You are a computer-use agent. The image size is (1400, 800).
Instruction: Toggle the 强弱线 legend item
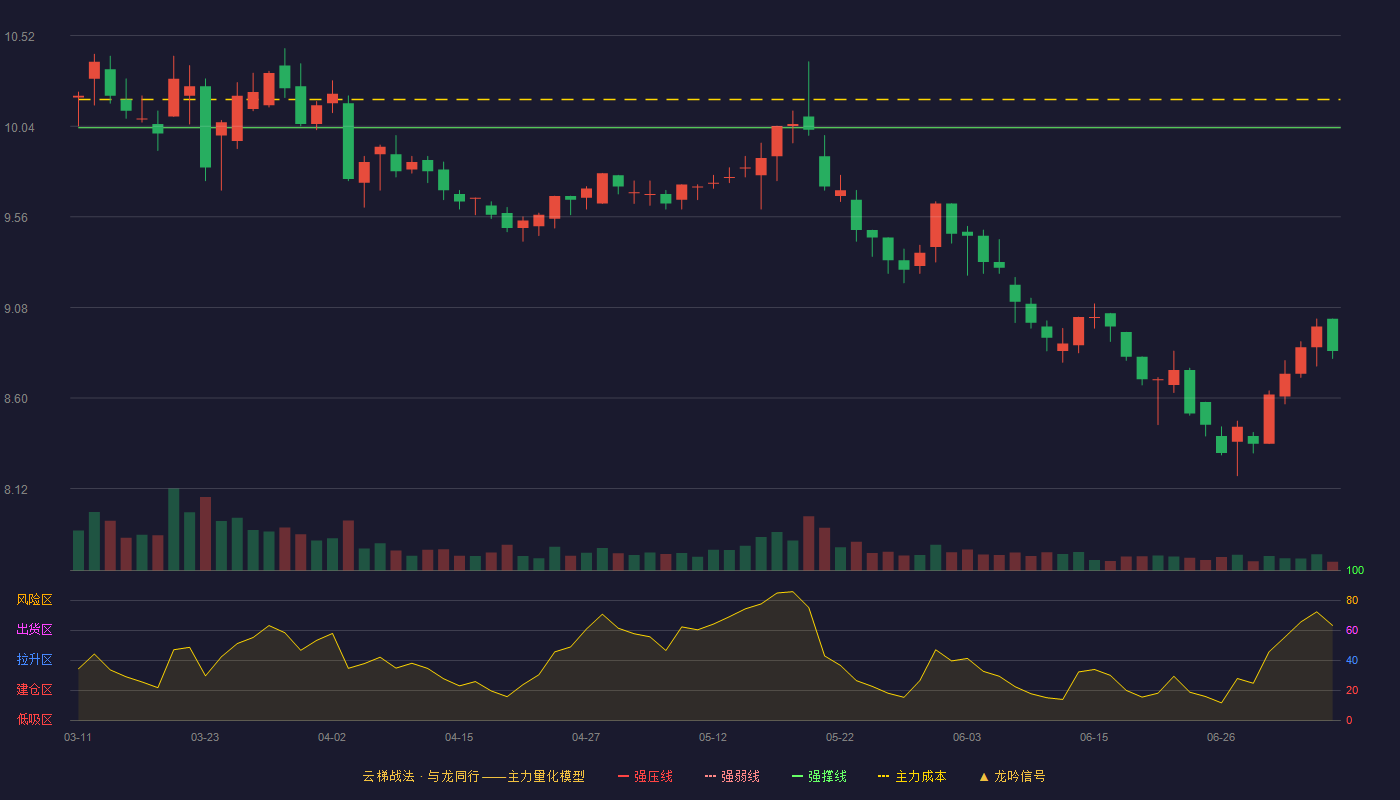pos(732,776)
